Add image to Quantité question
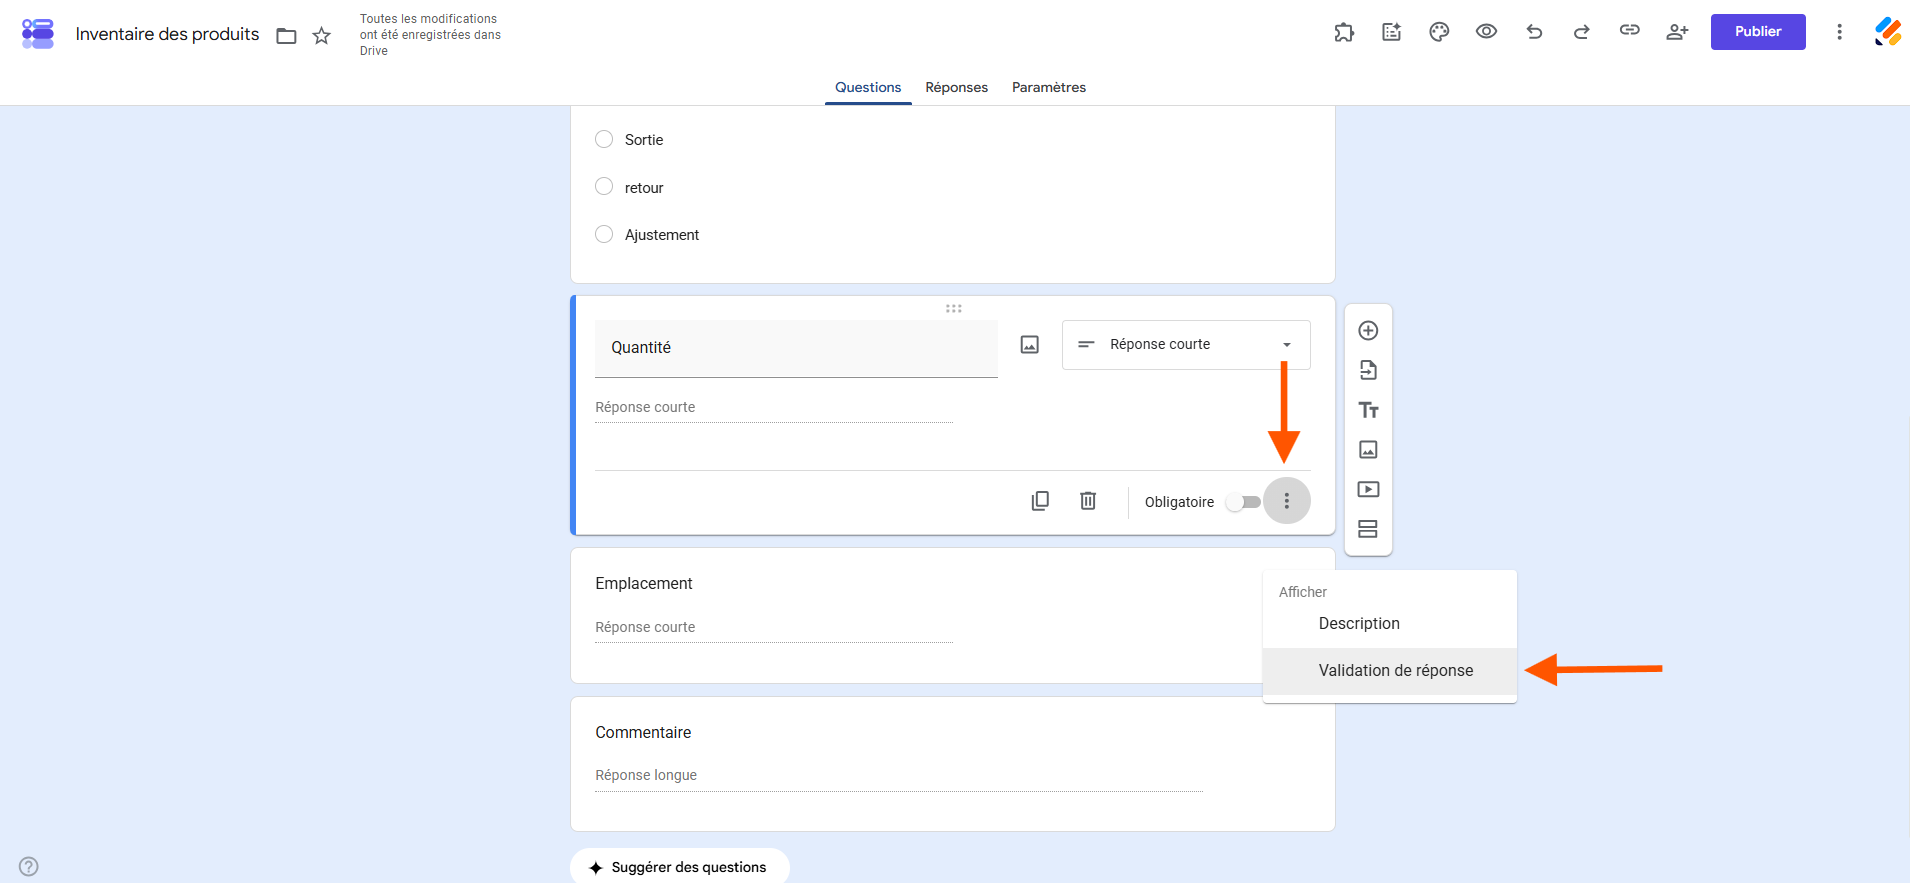1910x883 pixels. pos(1030,345)
